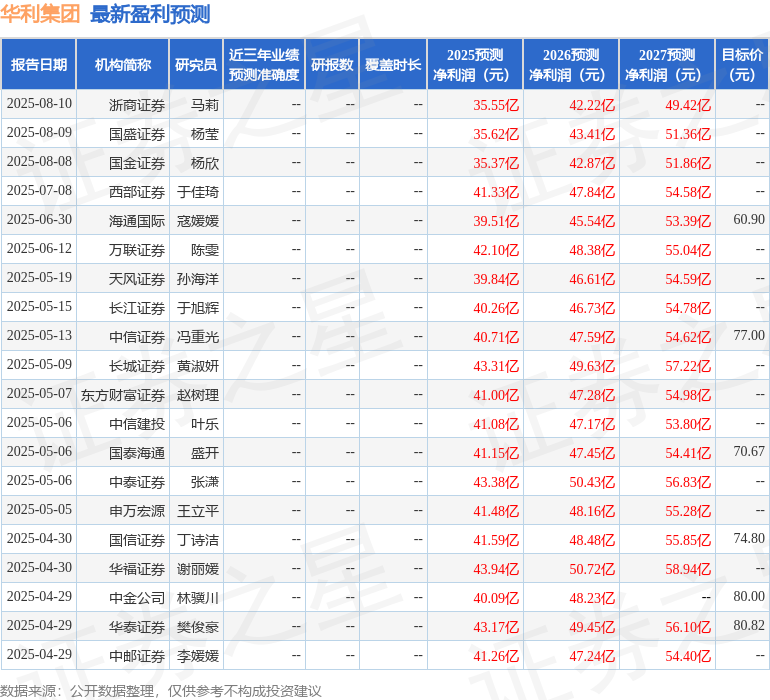This screenshot has height=700, width=770.
Task: Select the 80.82 target price cell
Action: tap(748, 626)
